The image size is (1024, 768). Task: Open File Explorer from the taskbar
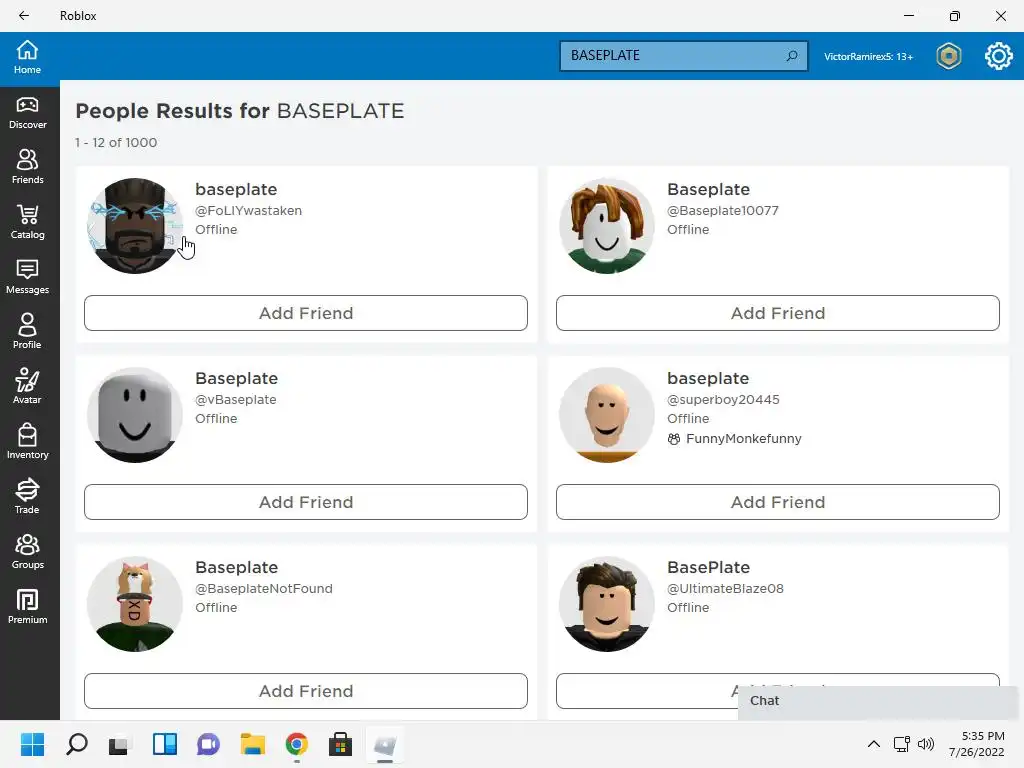coord(252,744)
